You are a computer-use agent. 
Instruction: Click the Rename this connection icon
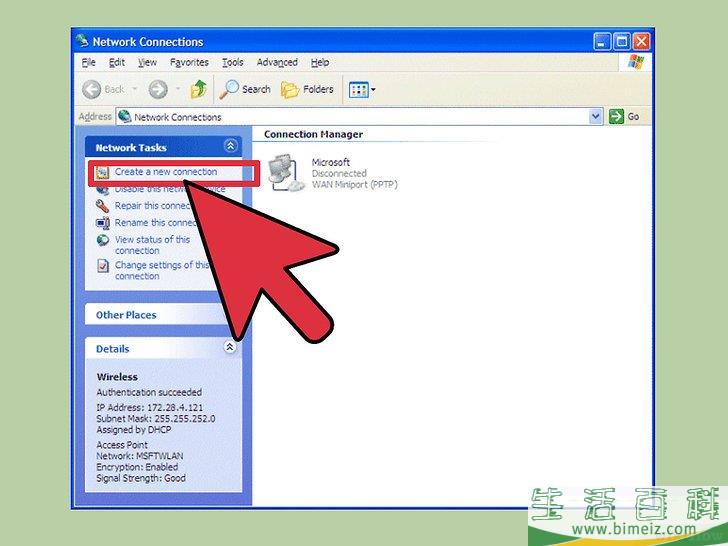coord(102,223)
